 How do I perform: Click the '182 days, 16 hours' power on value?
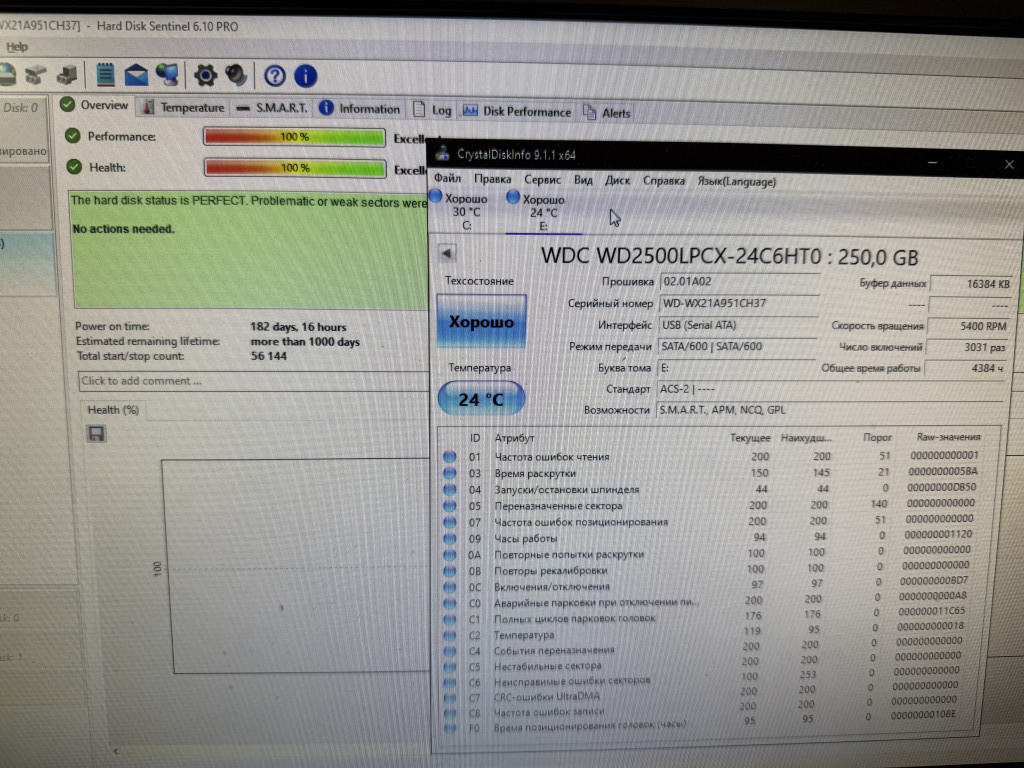coord(298,327)
